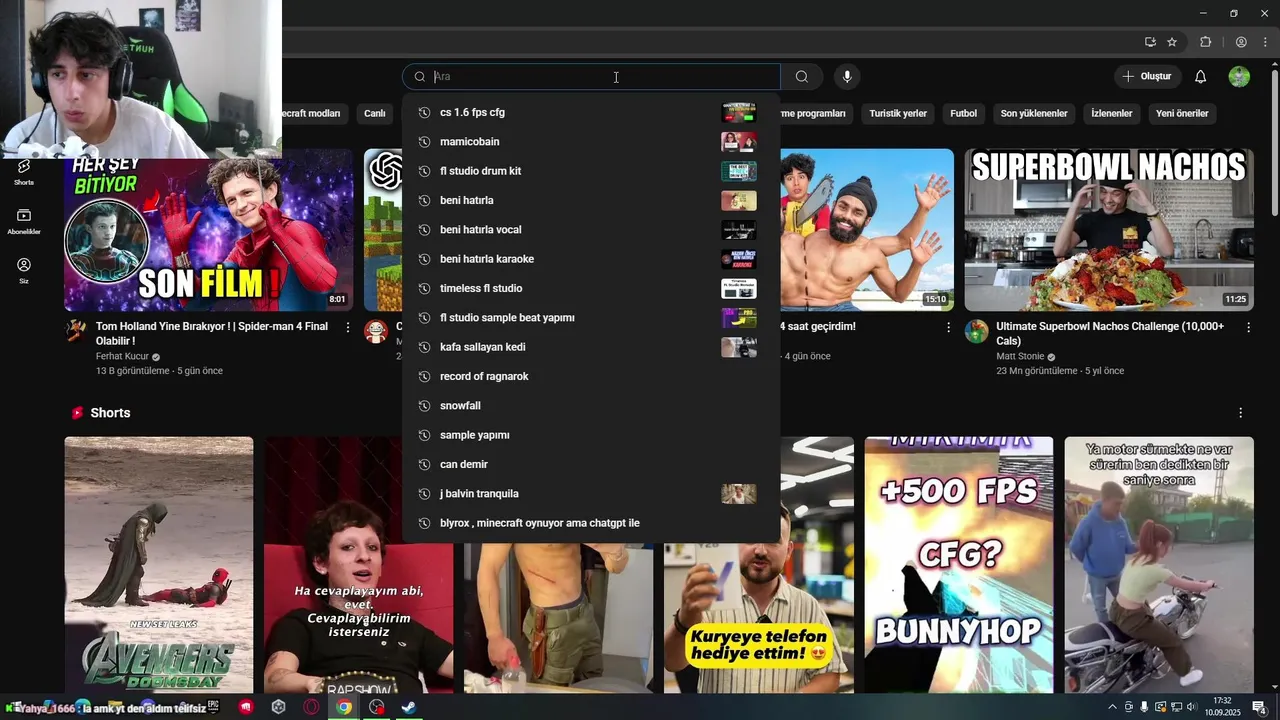The height and width of the screenshot is (720, 1280).
Task: Open options for Tom Holland video
Action: pos(348,327)
